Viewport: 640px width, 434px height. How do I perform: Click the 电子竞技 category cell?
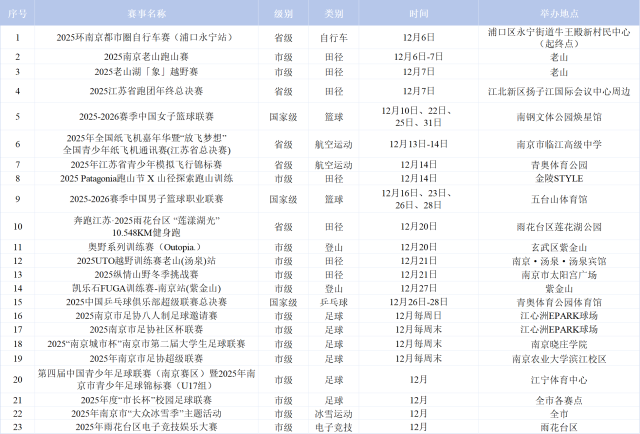pos(332,427)
